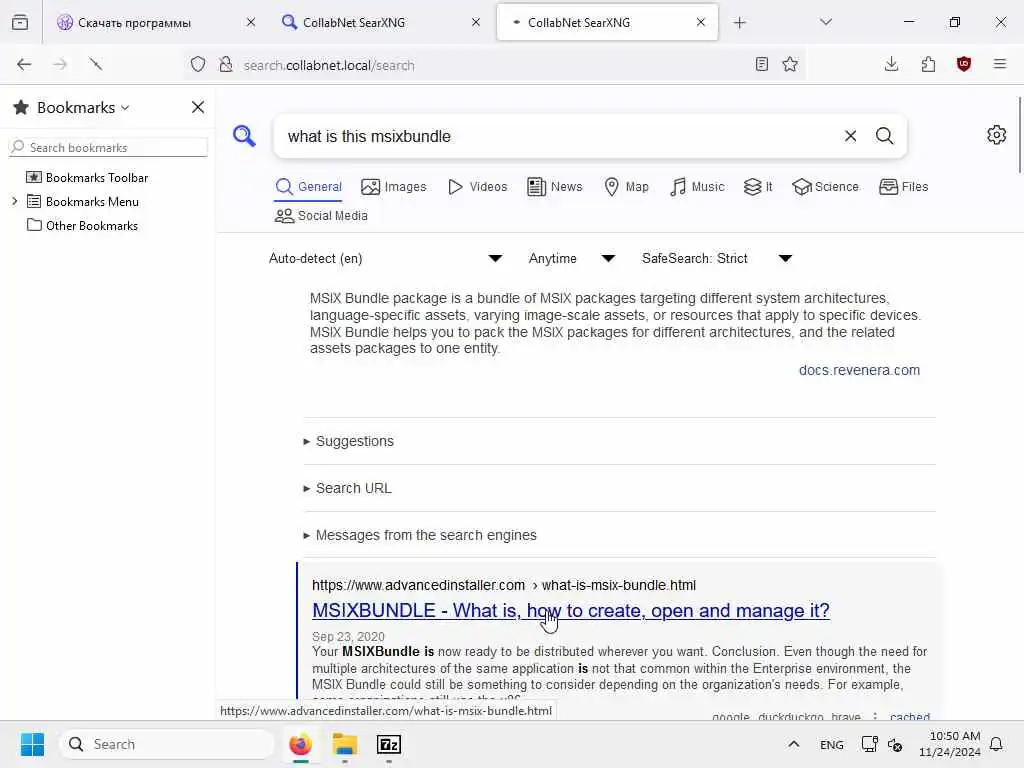Select Other Bookmarks folder
The image size is (1024, 768).
point(91,226)
